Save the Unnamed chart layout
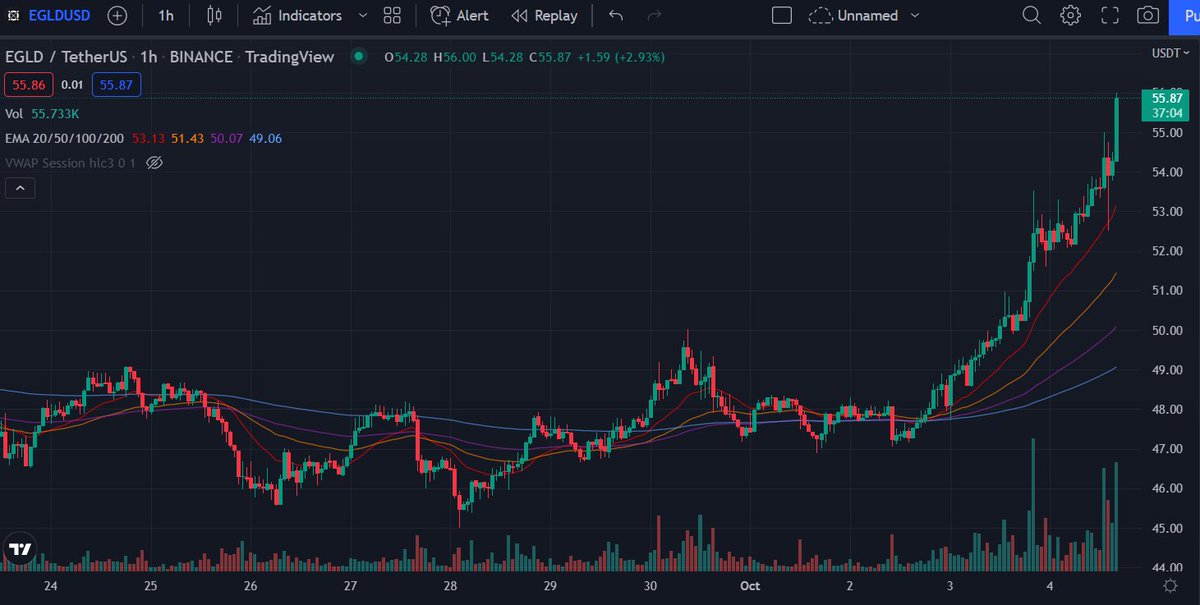The width and height of the screenshot is (1200, 605). click(x=852, y=16)
